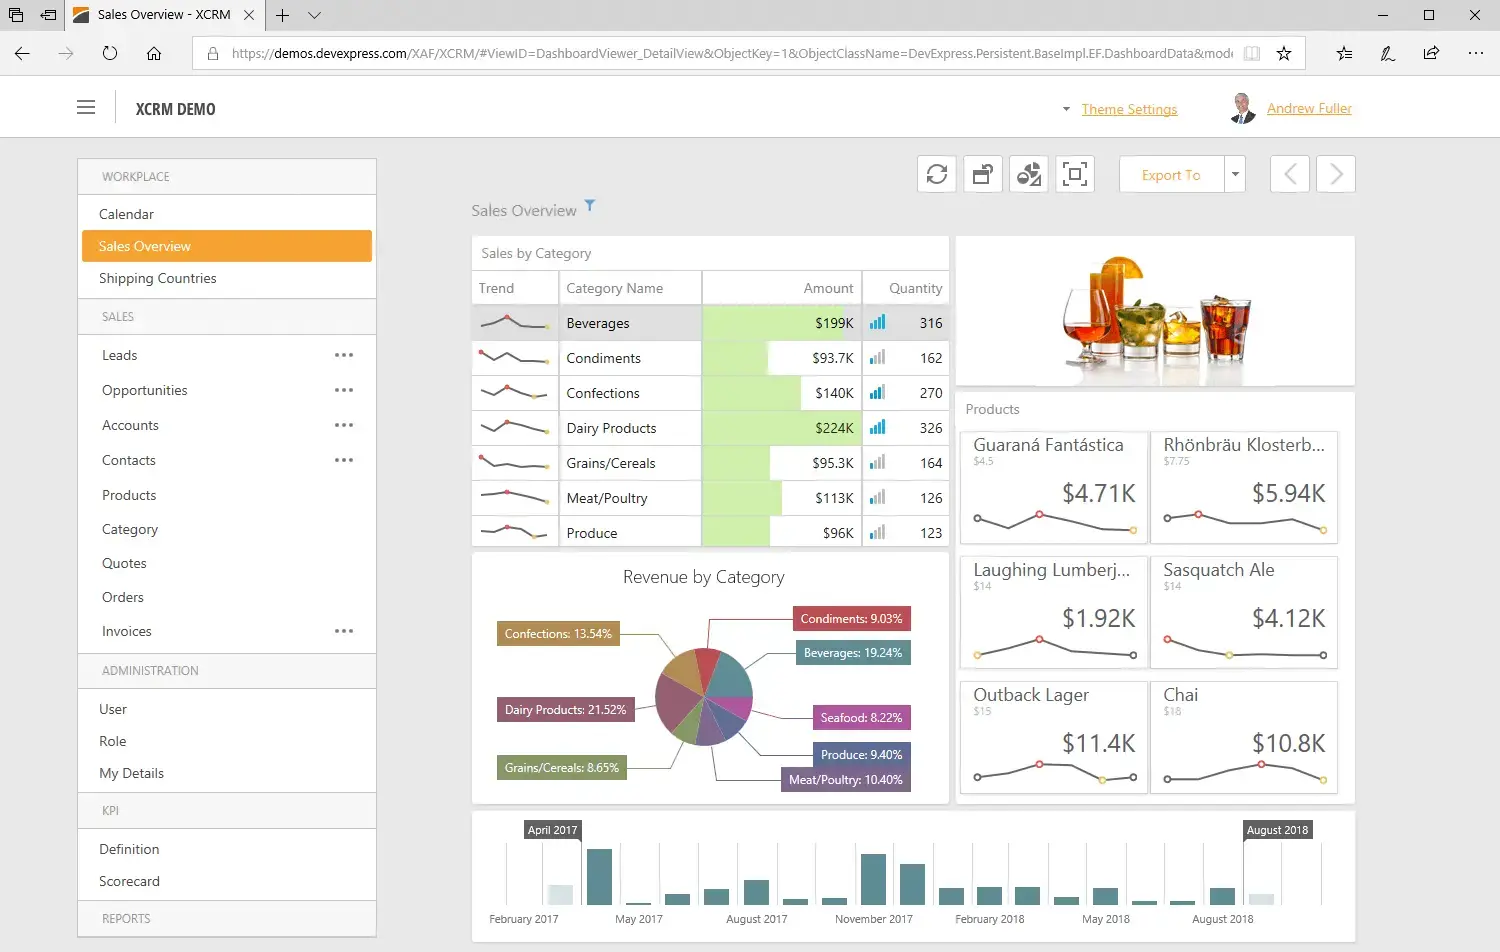Screen dimensions: 1500x952
Task: Click the add notes pen icon in browser
Action: click(x=1388, y=54)
